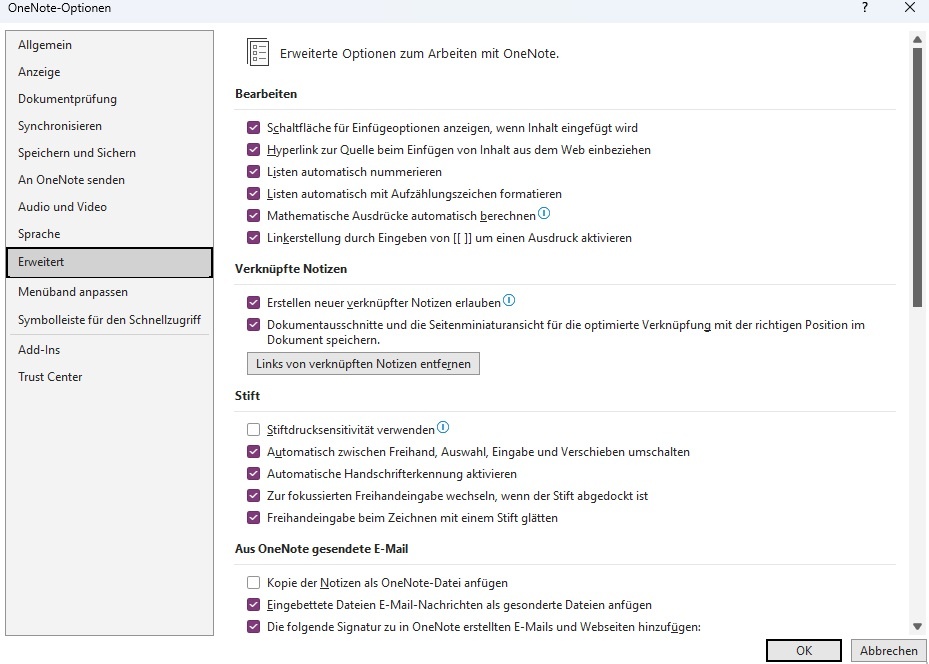This screenshot has height=664, width=929.
Task: Enable Stiftdrucksensitivität verwenden
Action: (x=254, y=429)
